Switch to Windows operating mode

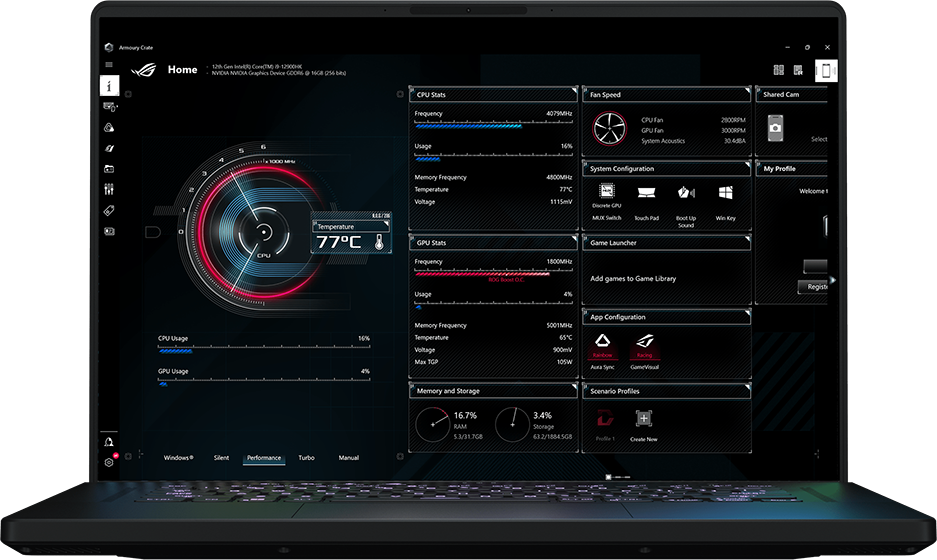click(x=178, y=458)
